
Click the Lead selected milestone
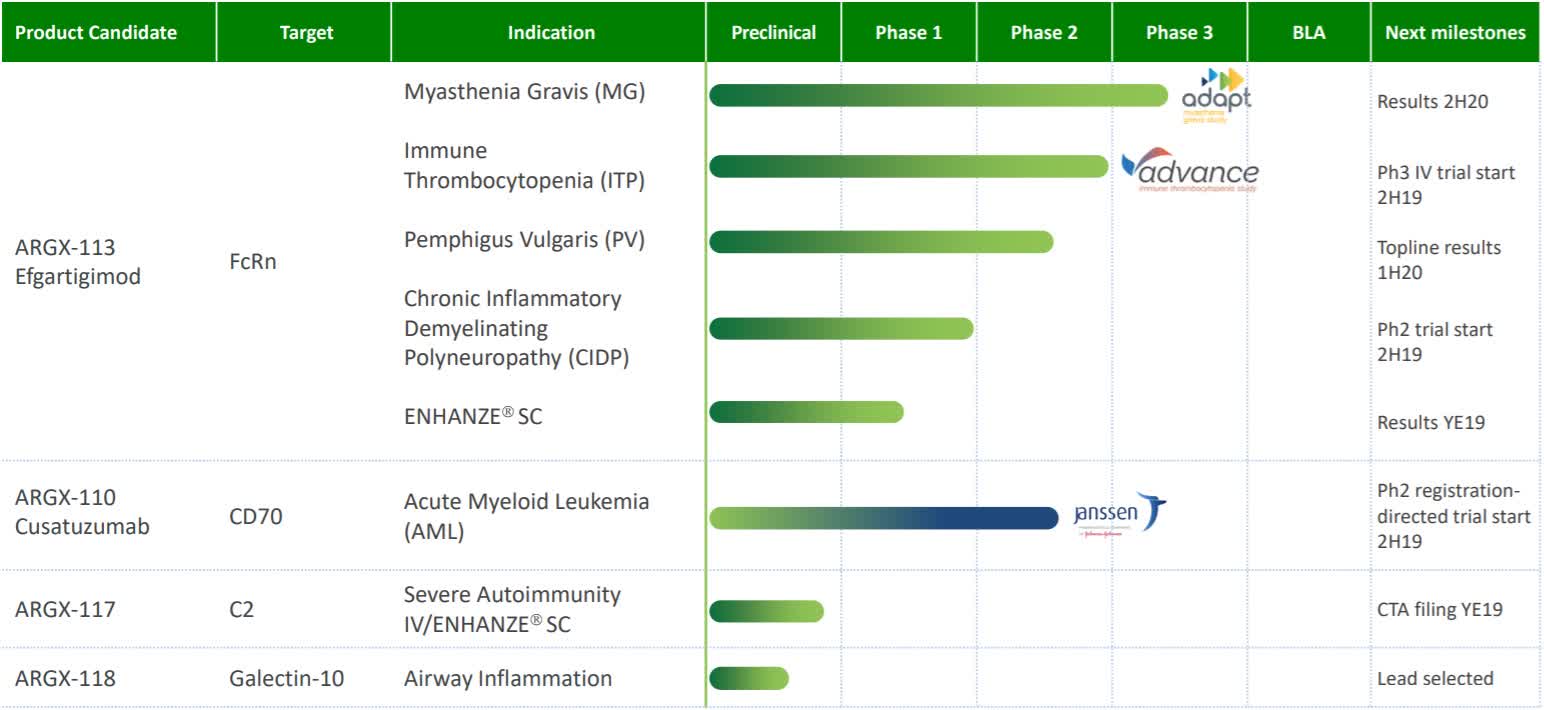point(1435,678)
